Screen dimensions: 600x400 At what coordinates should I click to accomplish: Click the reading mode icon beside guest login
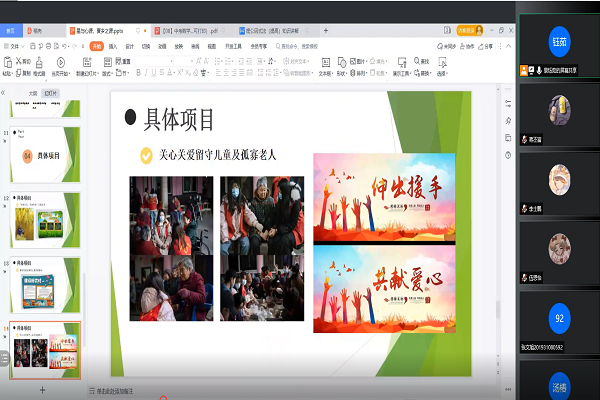[447, 30]
